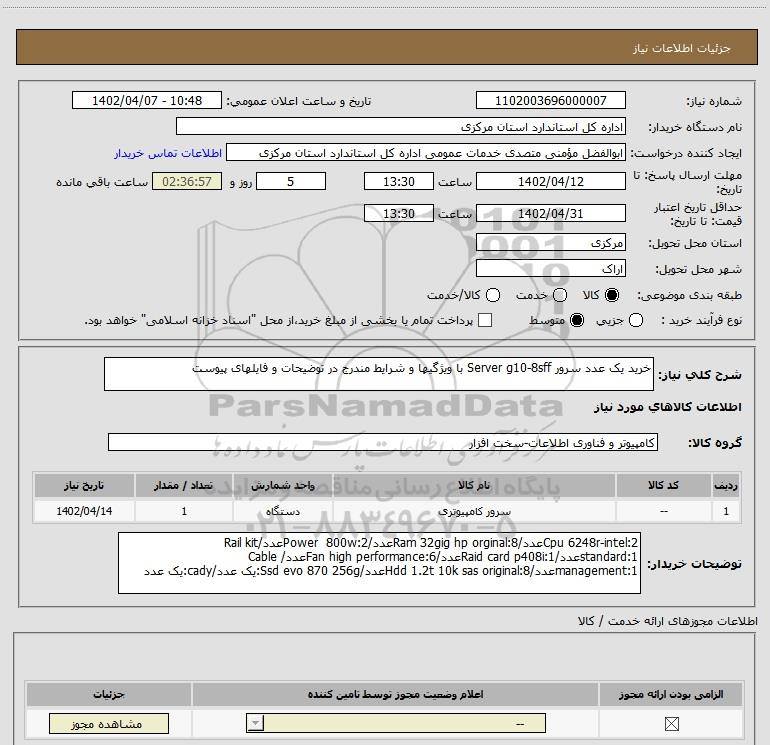
Task: Click the need number field 1102003696000007
Action: point(550,100)
